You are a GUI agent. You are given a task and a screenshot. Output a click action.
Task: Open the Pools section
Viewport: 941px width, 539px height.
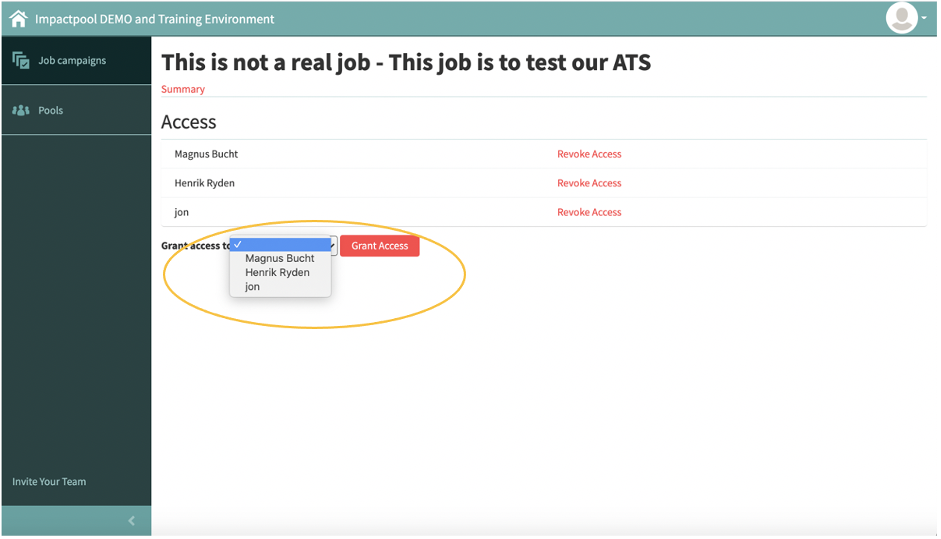tap(76, 110)
